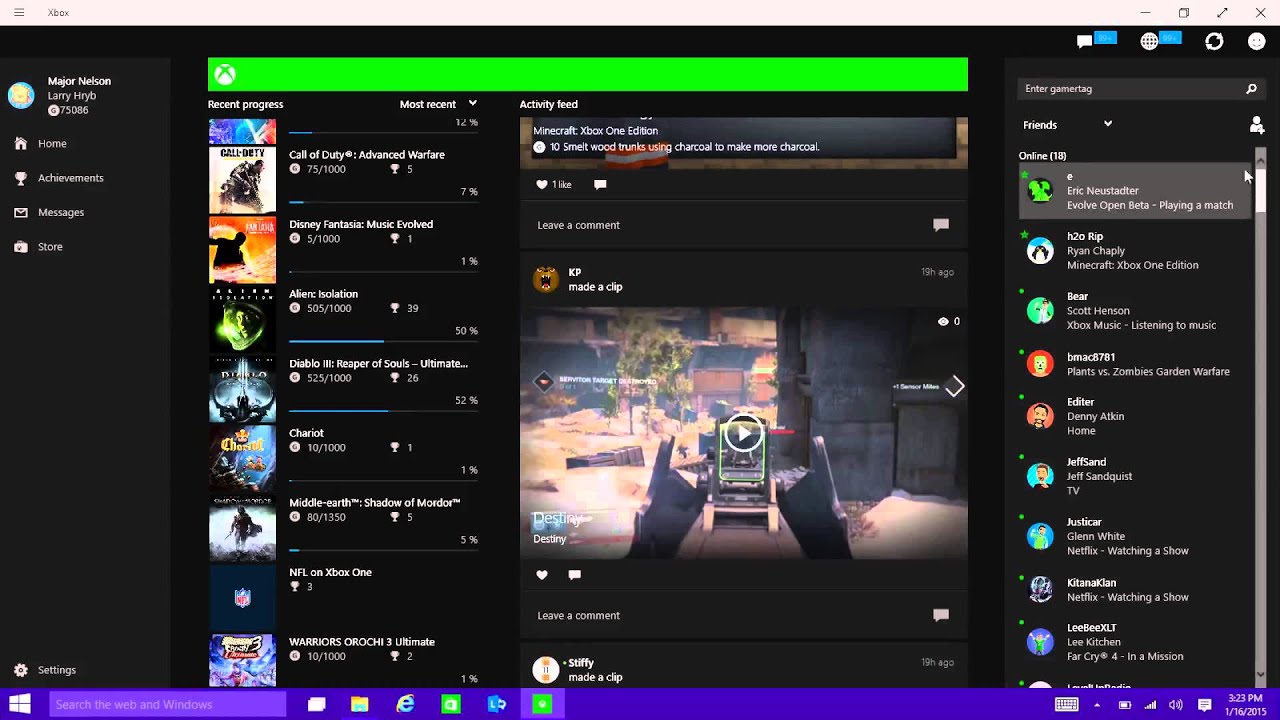Open KP's profile name link
Screen dimensions: 1280x720
click(x=575, y=272)
